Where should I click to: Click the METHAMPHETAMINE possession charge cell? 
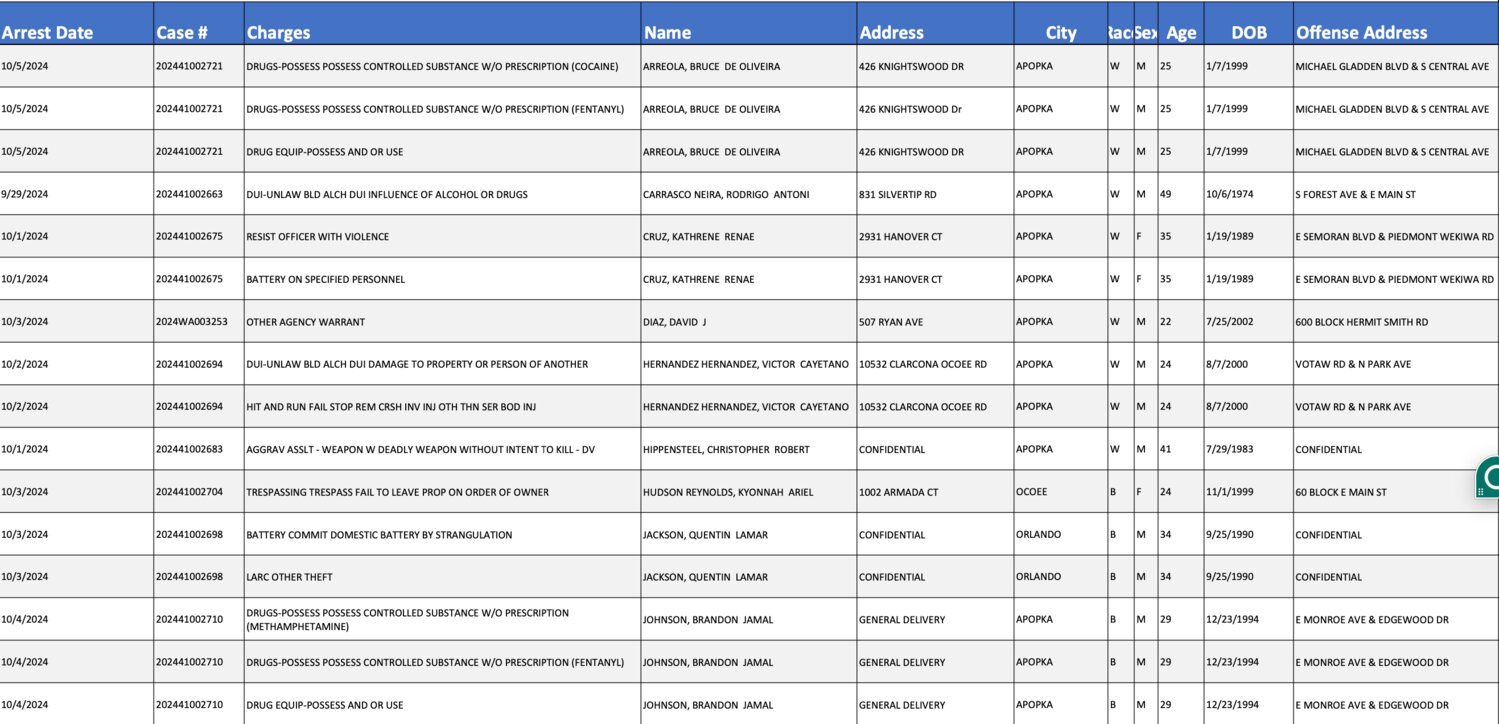[x=442, y=619]
